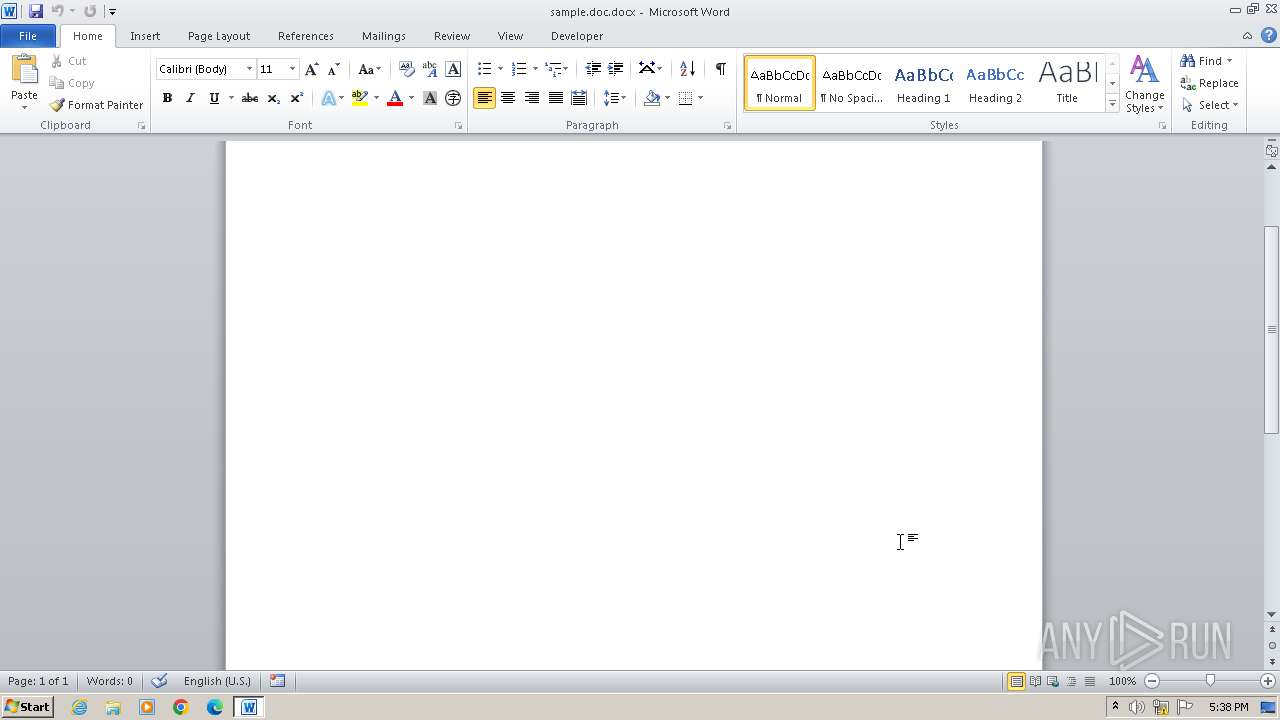Viewport: 1280px width, 720px height.
Task: Click the Grow Font icon
Action: click(312, 69)
